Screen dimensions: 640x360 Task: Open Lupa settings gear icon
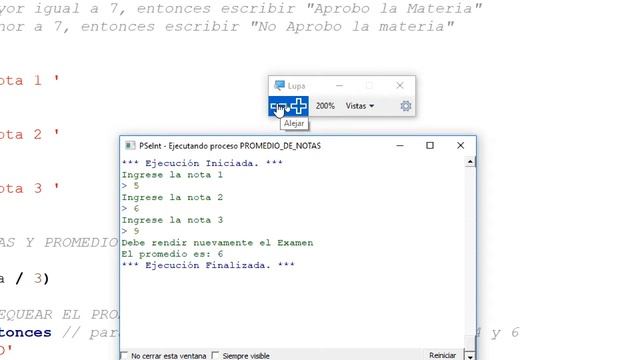pyautogui.click(x=405, y=106)
